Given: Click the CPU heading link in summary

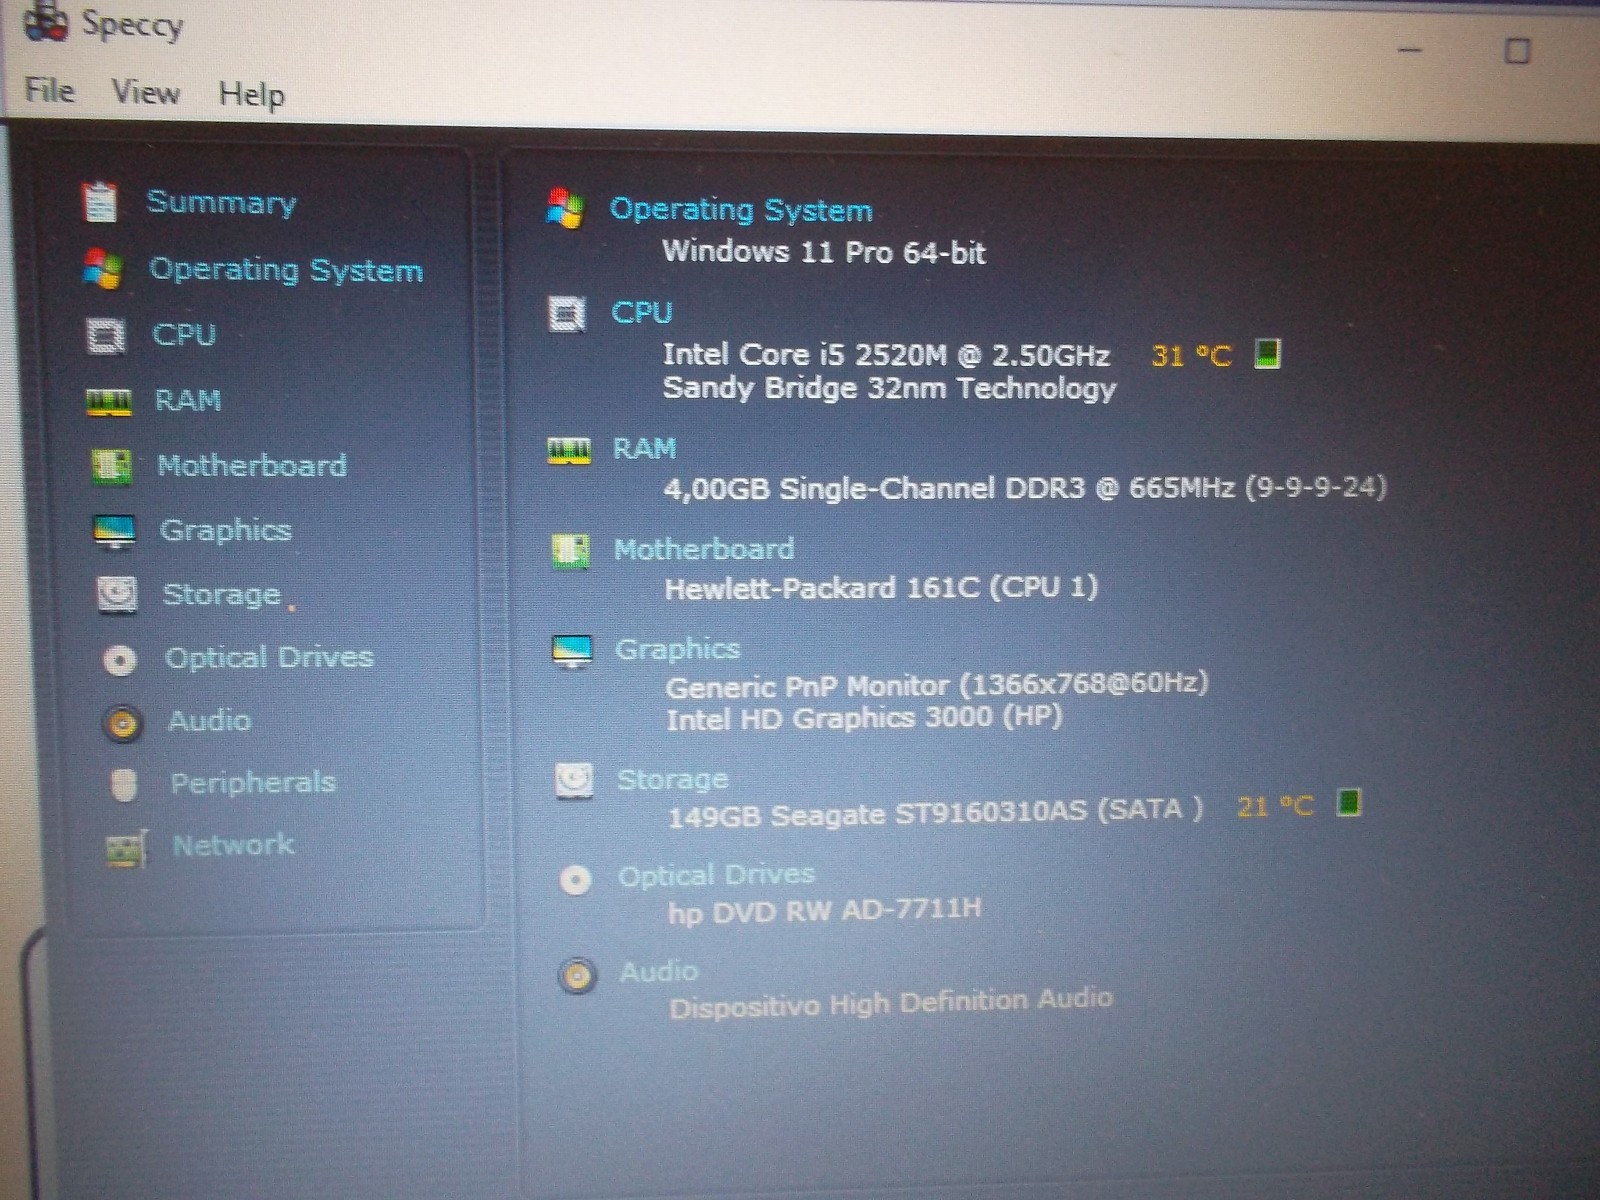Looking at the screenshot, I should tap(642, 312).
